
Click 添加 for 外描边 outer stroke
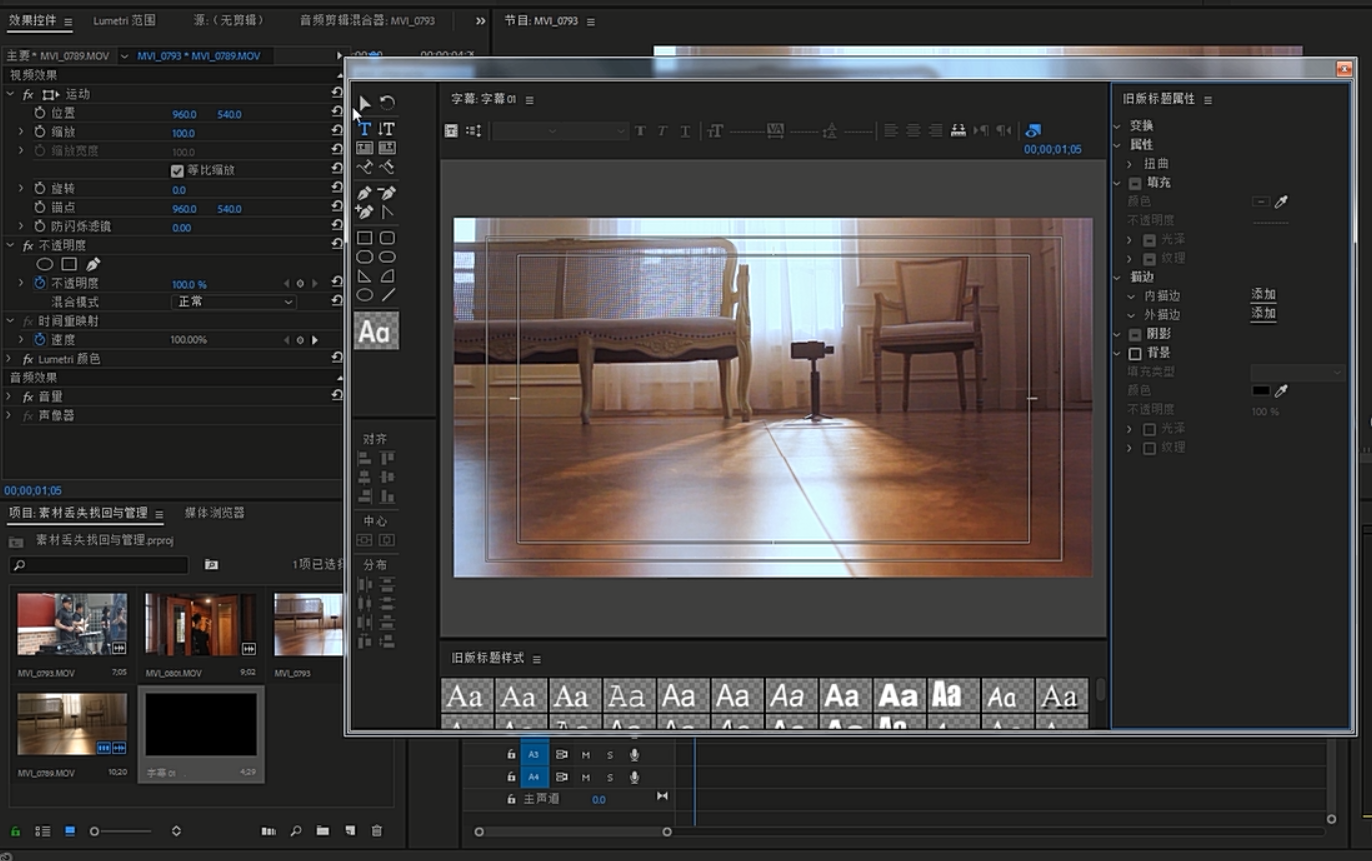(1263, 314)
